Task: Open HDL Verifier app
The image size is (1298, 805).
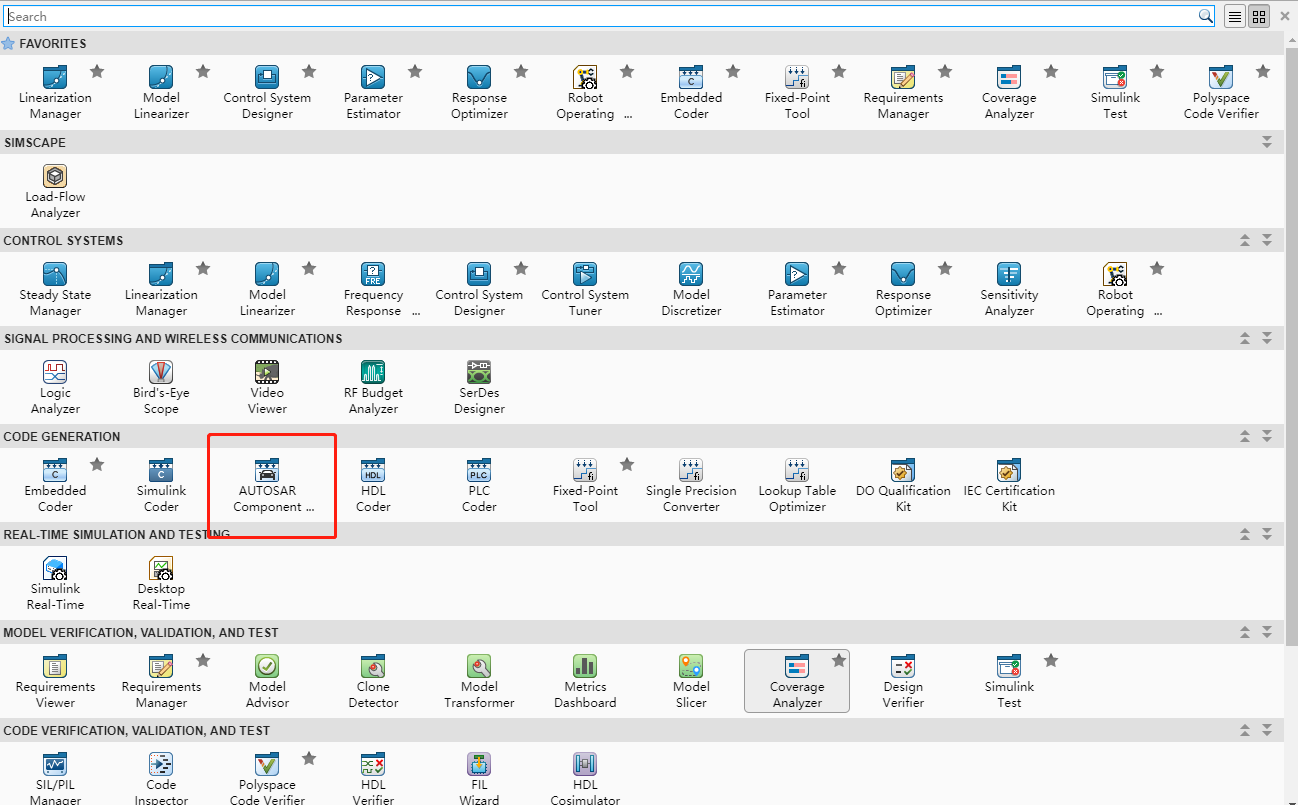Action: (x=373, y=779)
